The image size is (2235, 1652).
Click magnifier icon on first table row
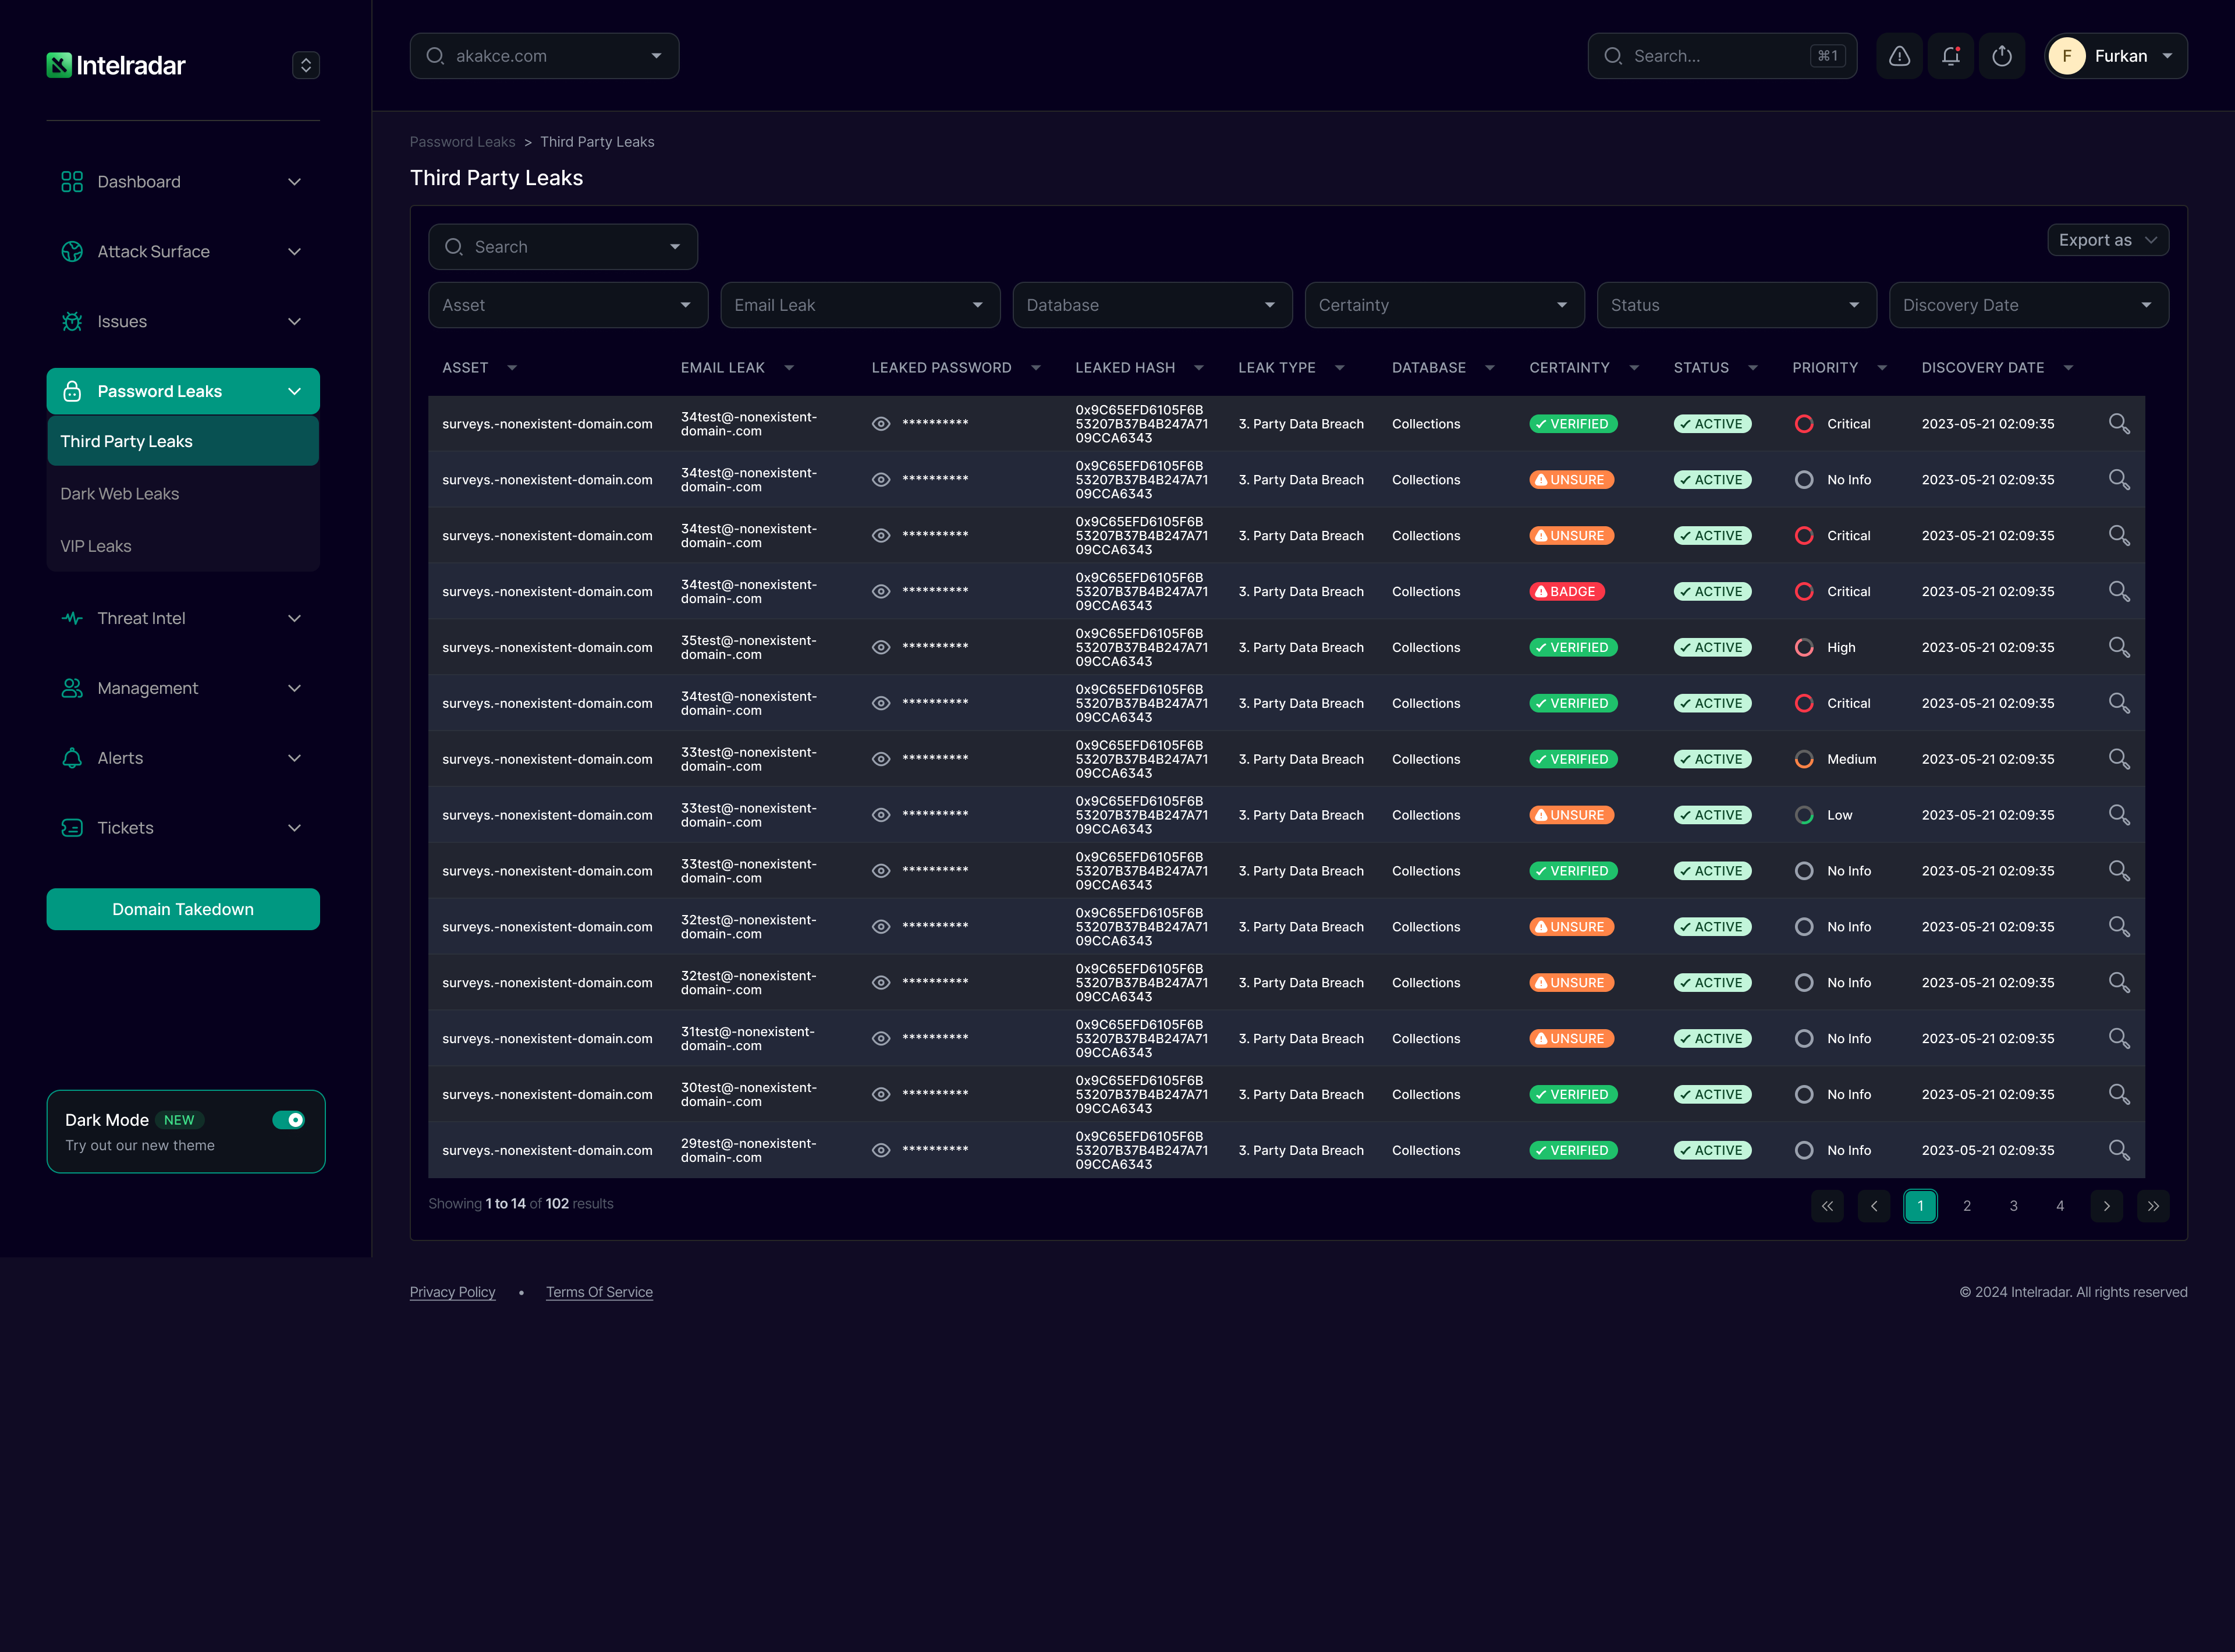tap(2118, 423)
